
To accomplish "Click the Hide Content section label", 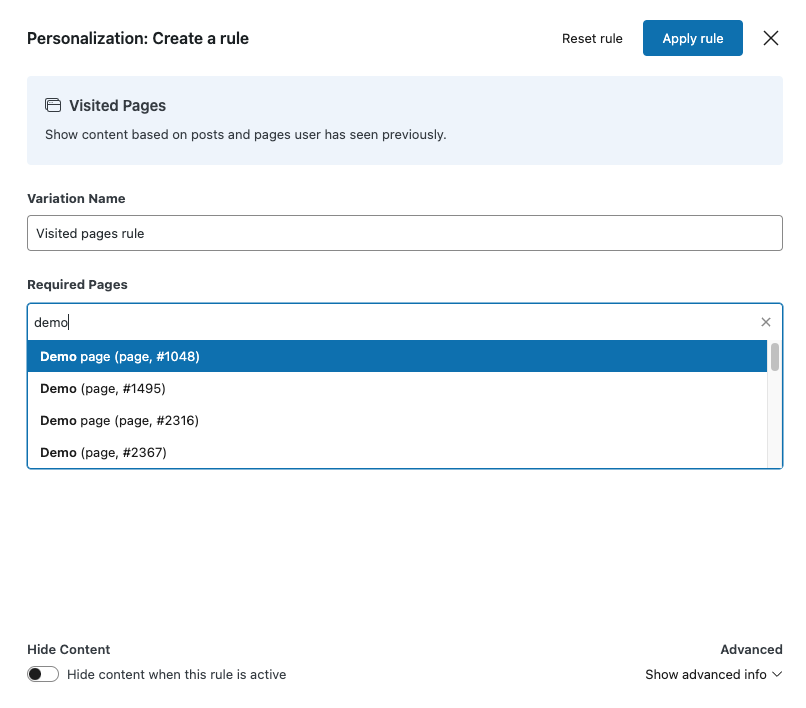I will tap(69, 650).
